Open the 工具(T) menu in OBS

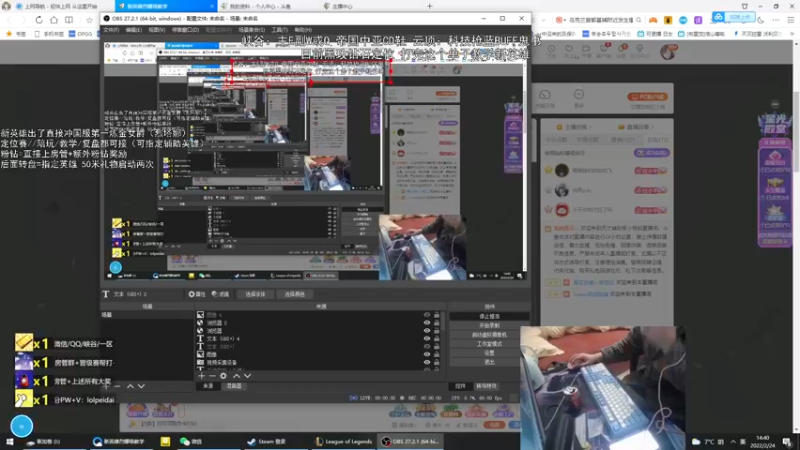pyautogui.click(x=280, y=30)
